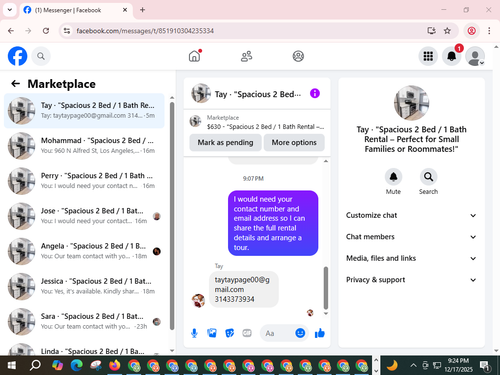Open the taskbar clock showing 9:24 PM
This screenshot has height=375, width=500.
[458, 365]
